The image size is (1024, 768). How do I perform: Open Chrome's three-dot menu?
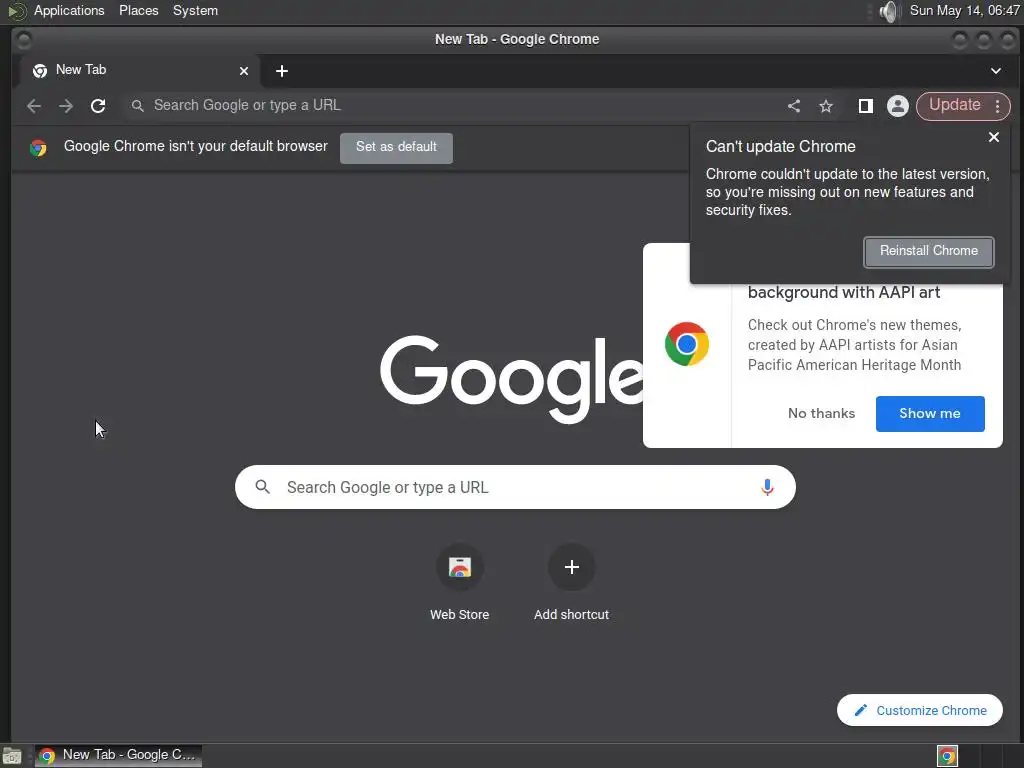998,106
